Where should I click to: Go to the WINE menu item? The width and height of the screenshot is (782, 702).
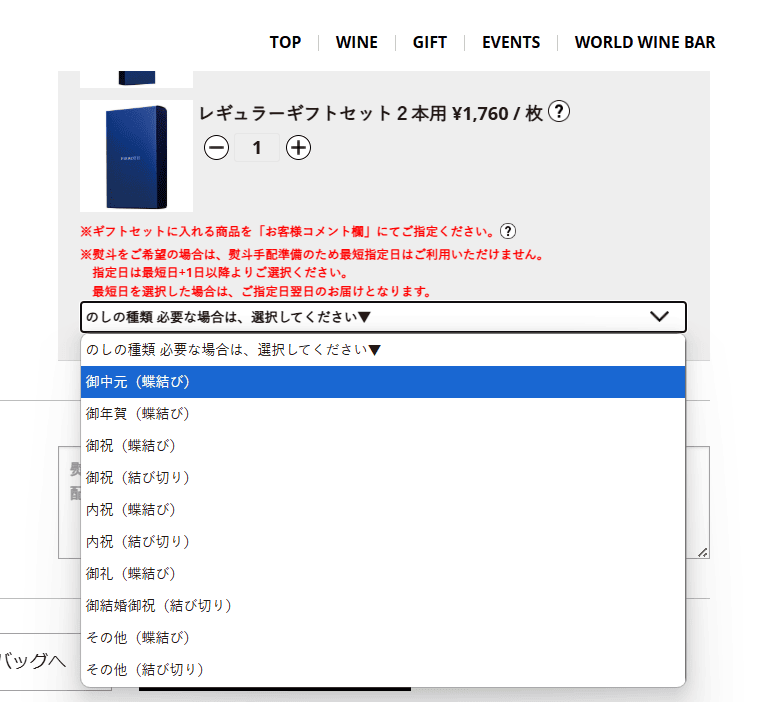click(357, 42)
